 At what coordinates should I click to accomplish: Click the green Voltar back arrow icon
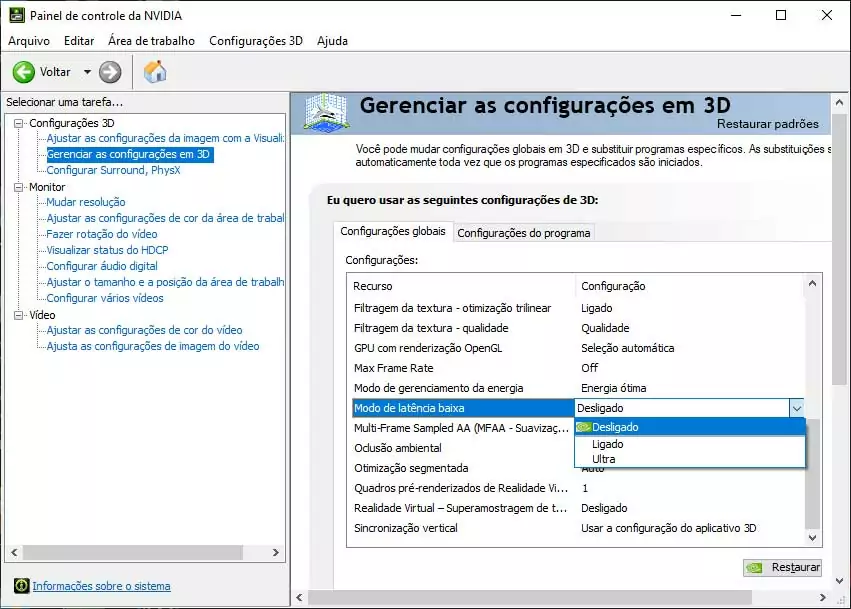pos(24,72)
